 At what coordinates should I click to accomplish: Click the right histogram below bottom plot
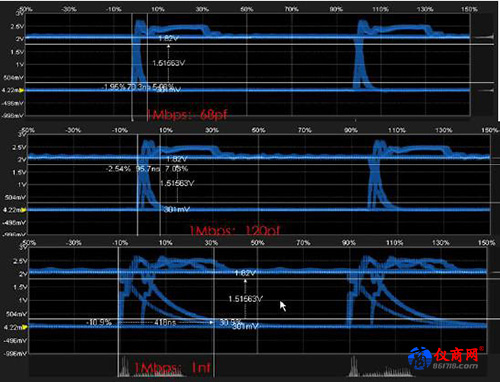(380, 367)
